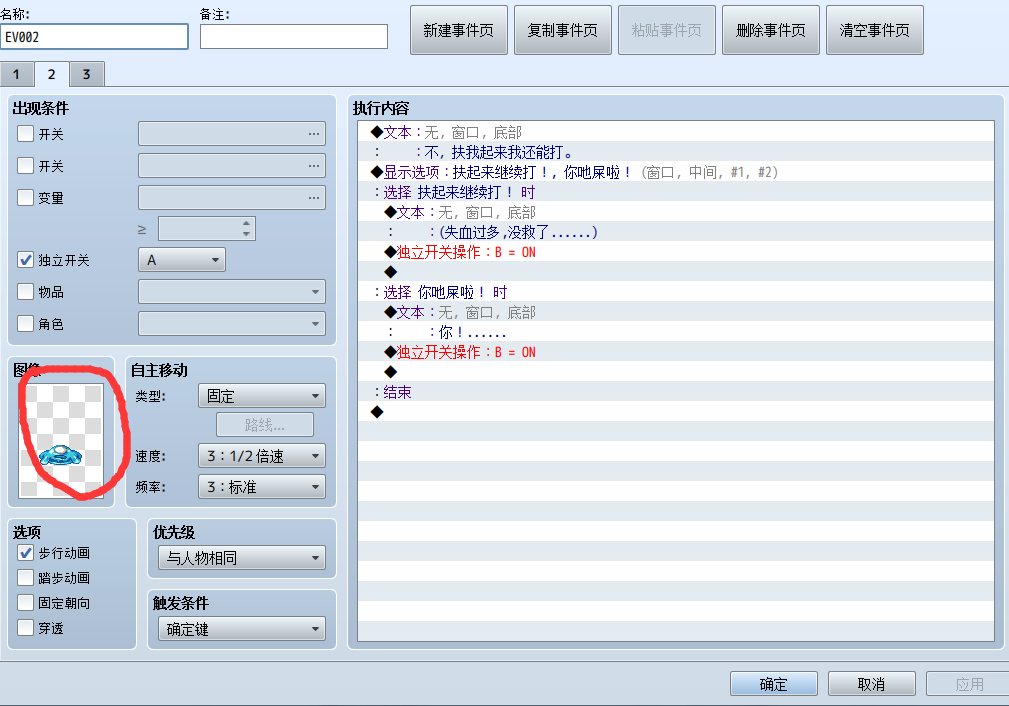The height and width of the screenshot is (706, 1009).
Task: Click the 复制事件页 button
Action: [x=563, y=30]
